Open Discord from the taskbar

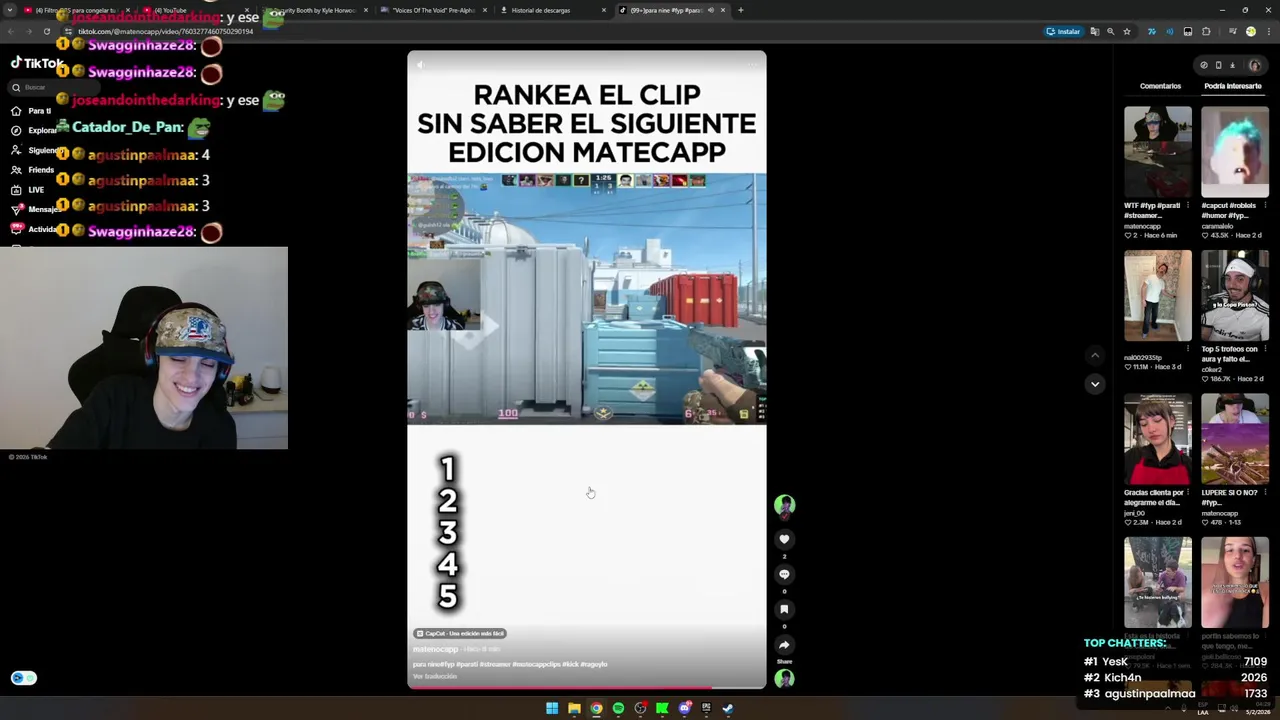[x=684, y=708]
